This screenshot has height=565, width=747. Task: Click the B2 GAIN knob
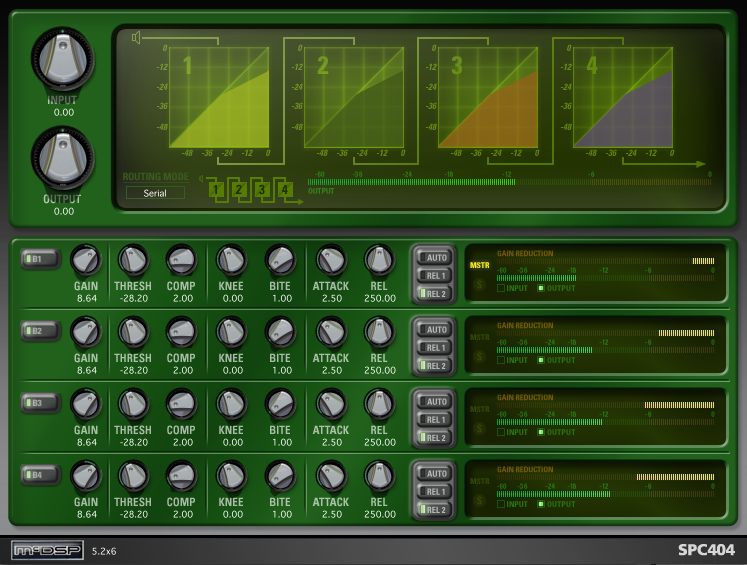86,333
